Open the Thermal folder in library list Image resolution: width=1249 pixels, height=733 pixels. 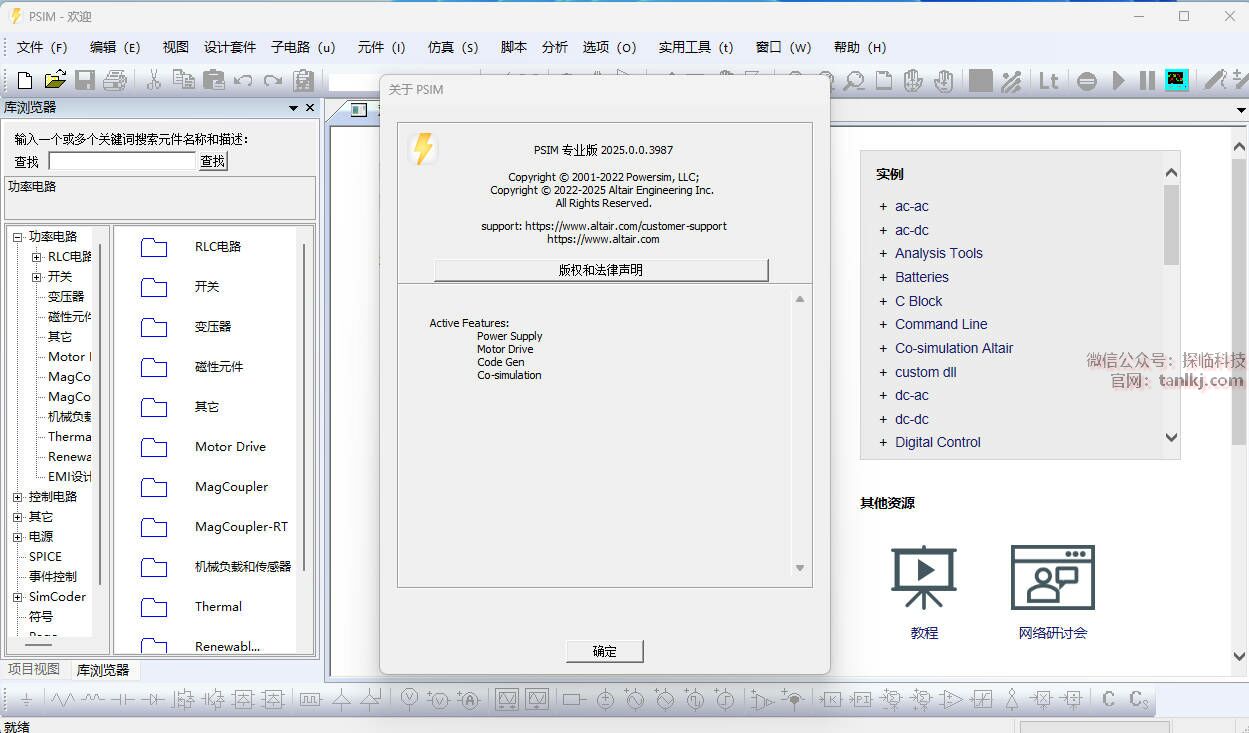pos(192,607)
